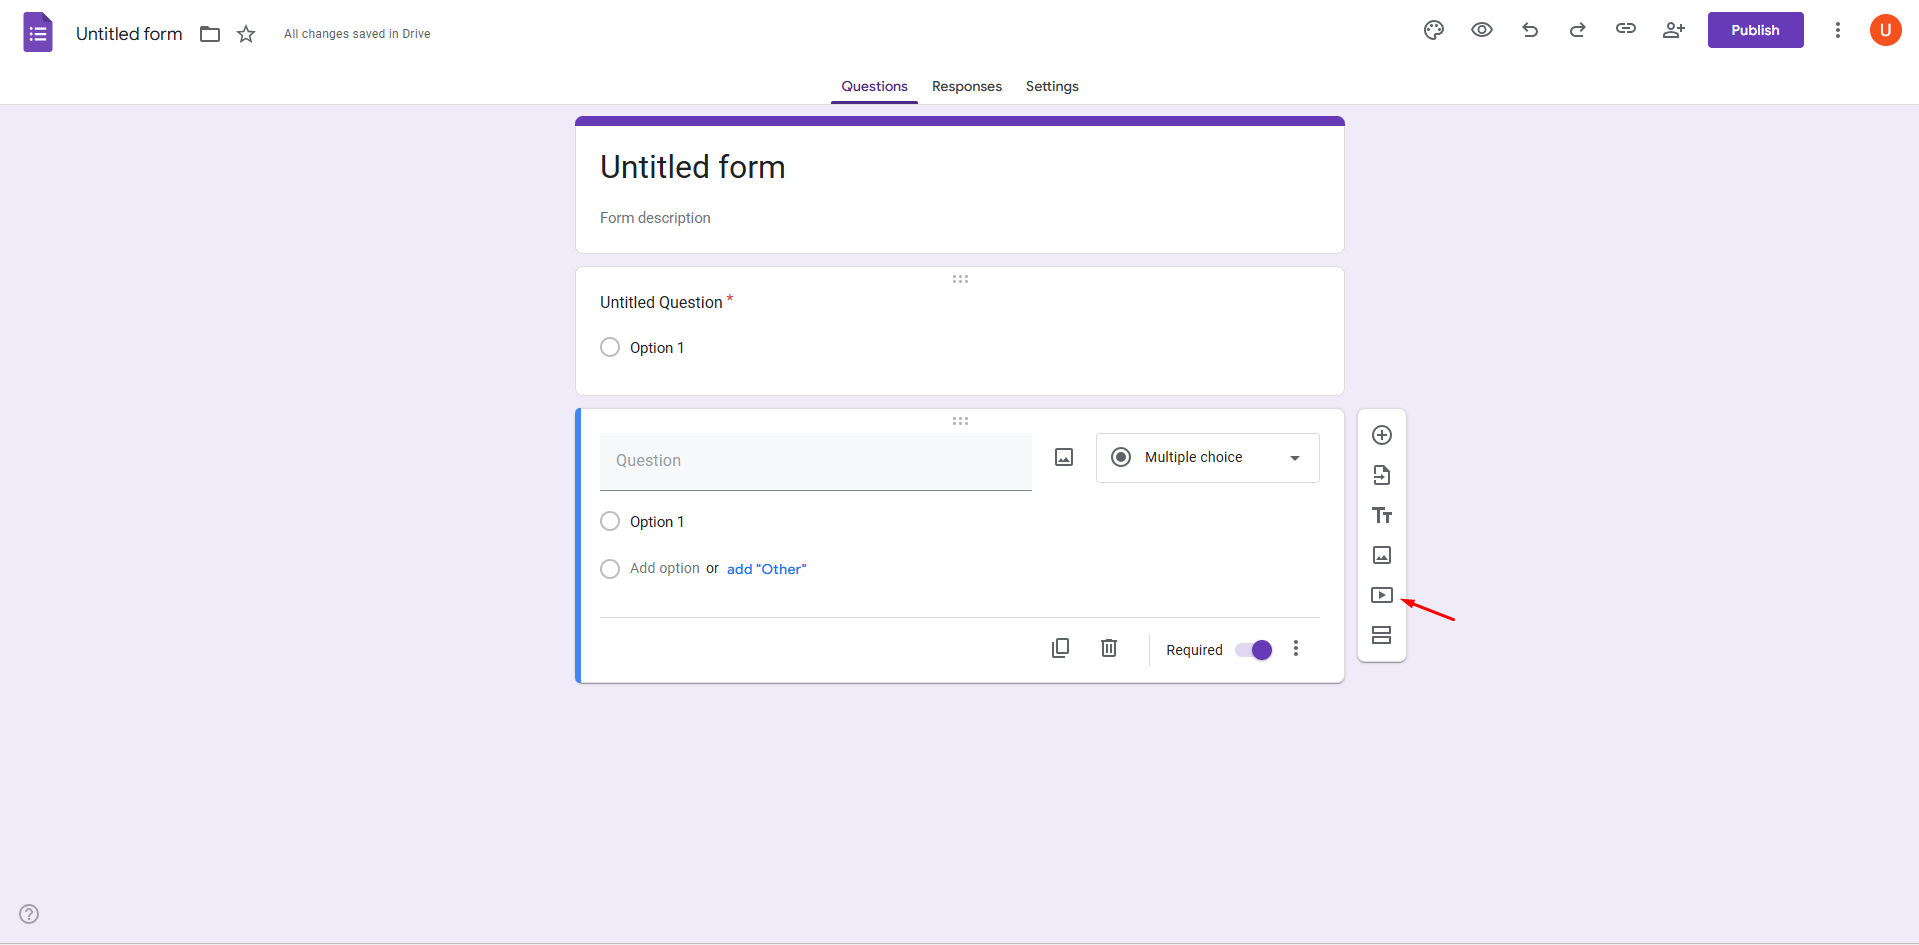Click the Publish button
Image resolution: width=1919 pixels, height=945 pixels.
(x=1755, y=30)
